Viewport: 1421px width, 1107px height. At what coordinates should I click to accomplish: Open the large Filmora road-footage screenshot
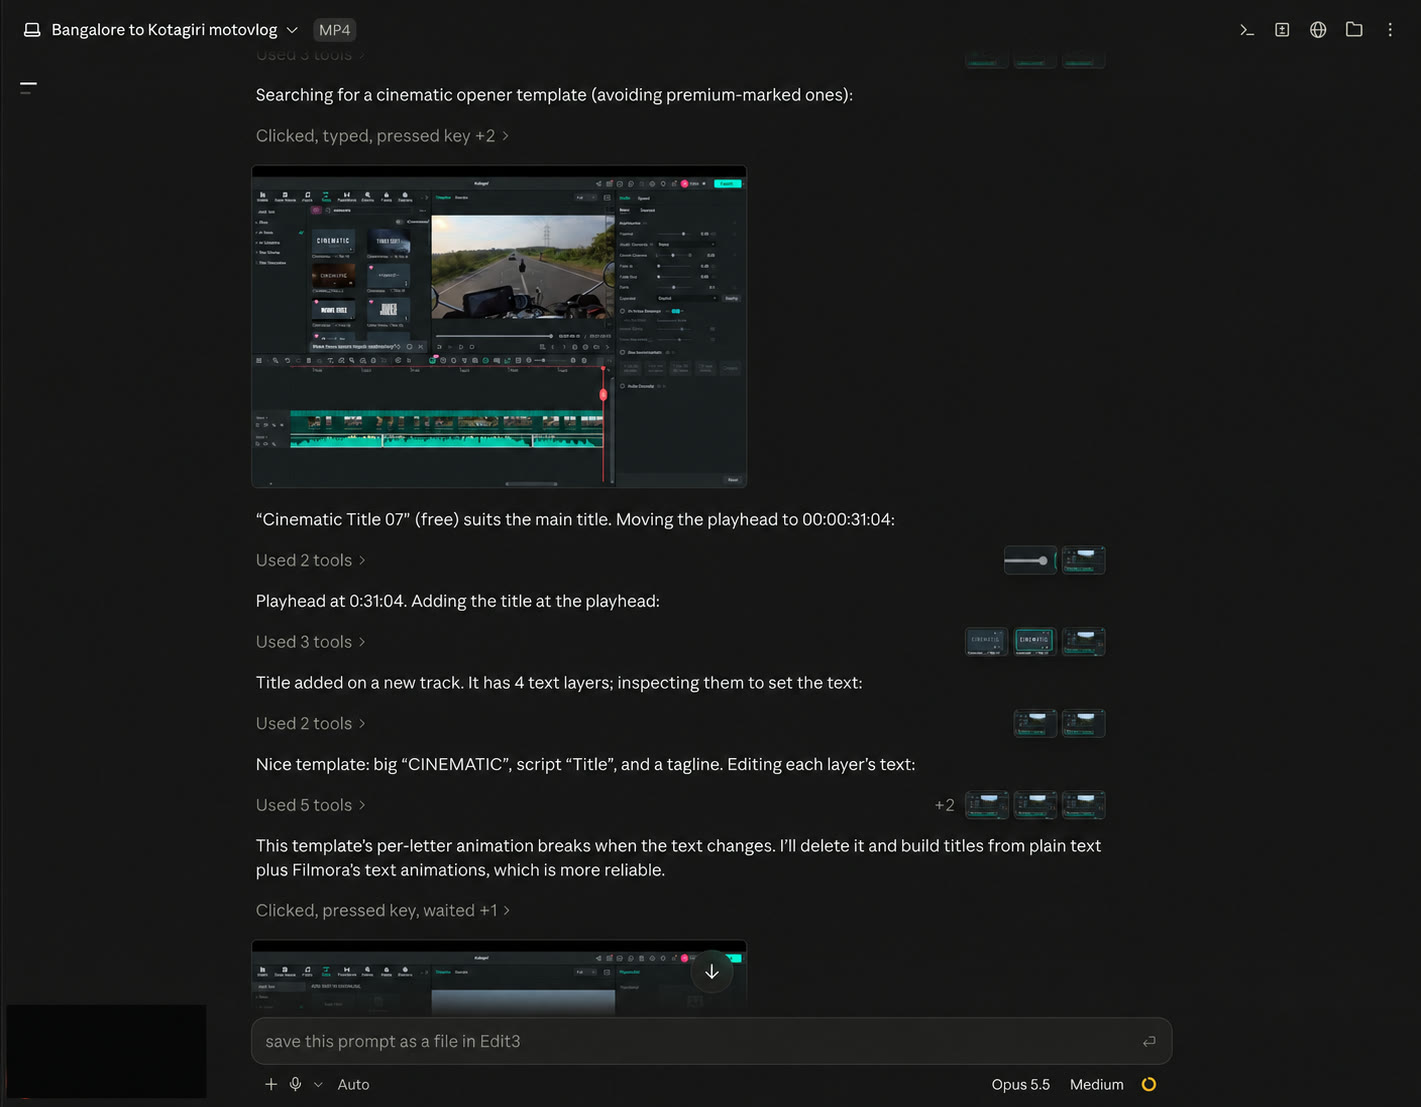pos(499,327)
